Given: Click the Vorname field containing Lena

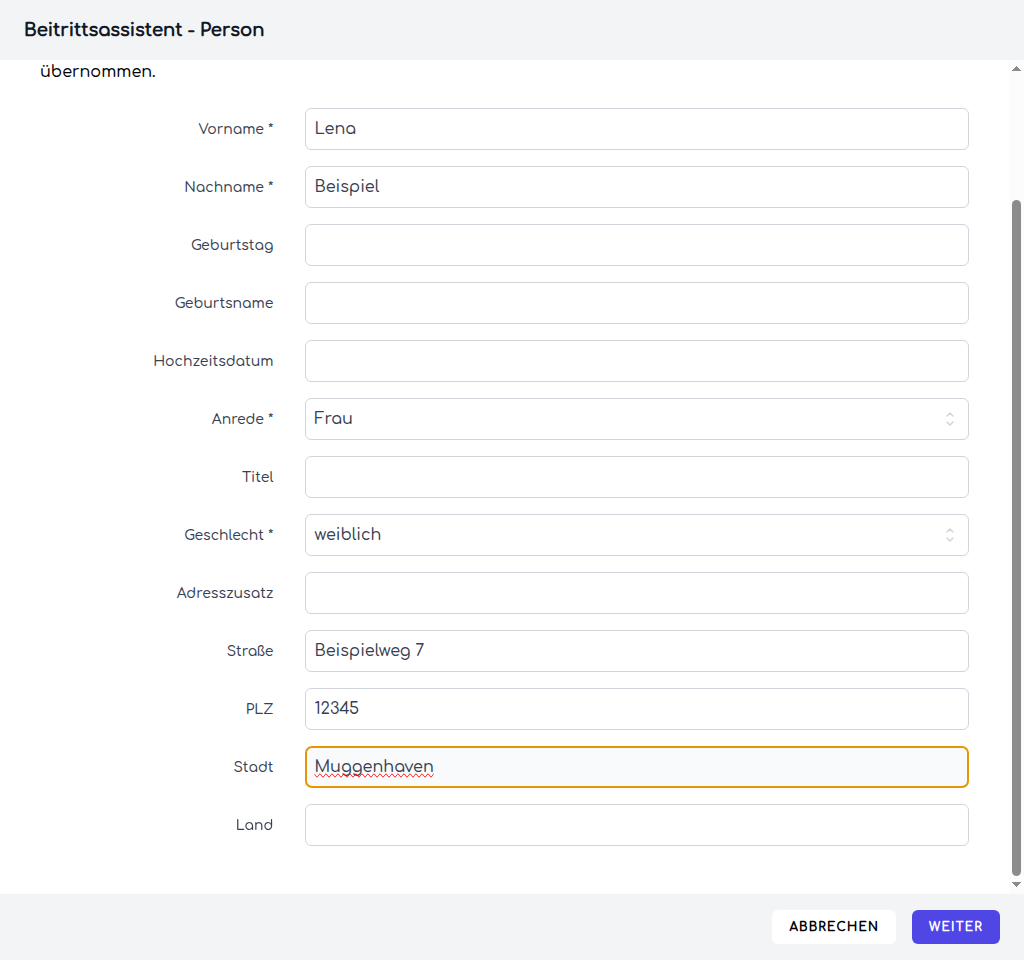Looking at the screenshot, I should [x=637, y=129].
